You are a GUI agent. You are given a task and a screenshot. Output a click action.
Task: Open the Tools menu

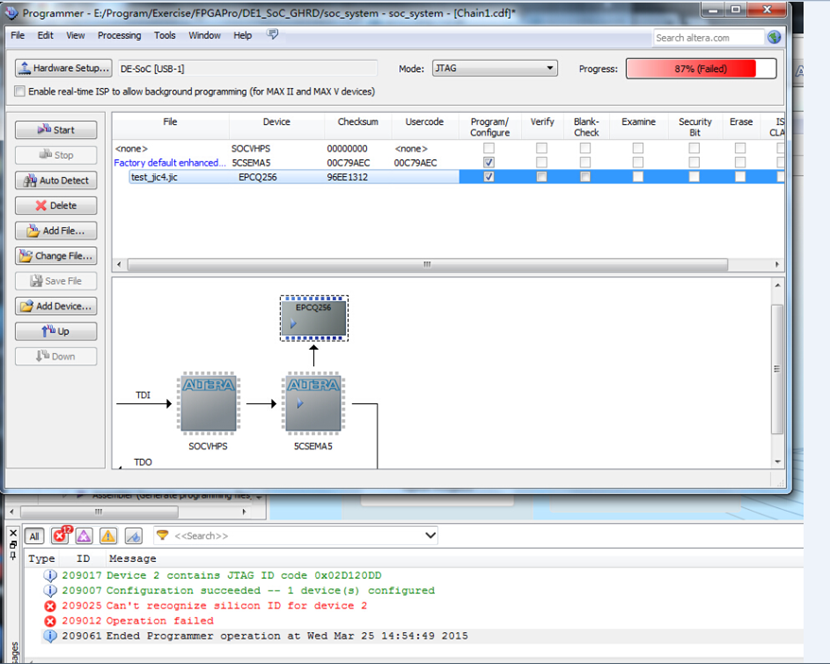(165, 35)
